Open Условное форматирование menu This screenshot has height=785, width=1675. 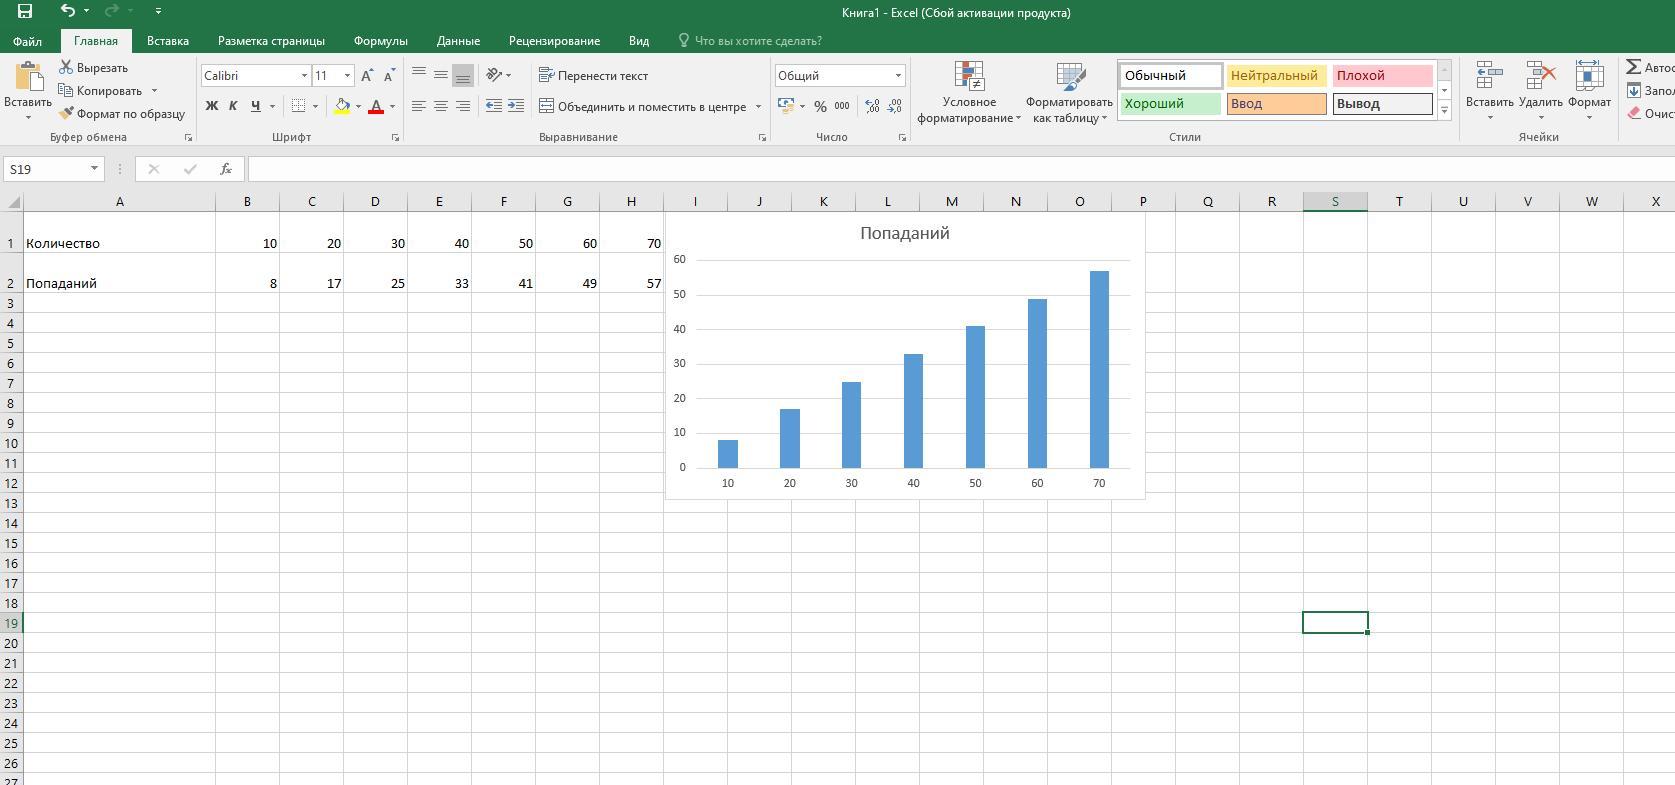click(x=969, y=92)
